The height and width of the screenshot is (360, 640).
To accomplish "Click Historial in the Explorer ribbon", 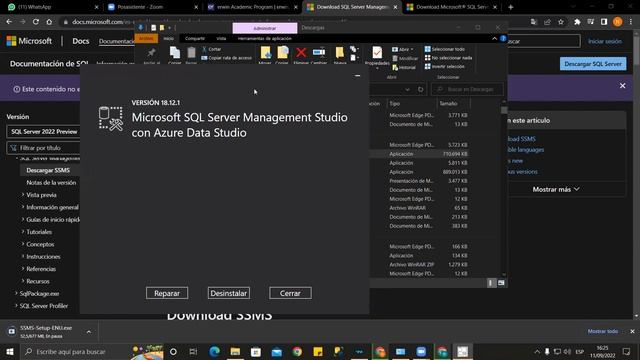I will (404, 67).
